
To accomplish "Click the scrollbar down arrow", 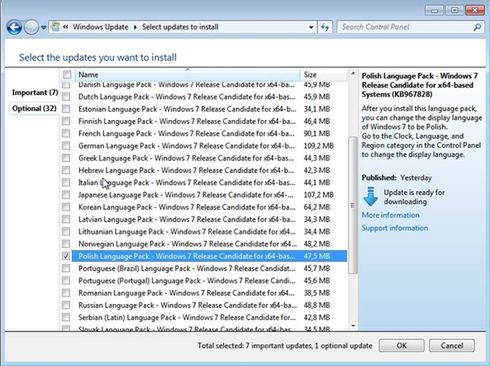I will [x=353, y=326].
